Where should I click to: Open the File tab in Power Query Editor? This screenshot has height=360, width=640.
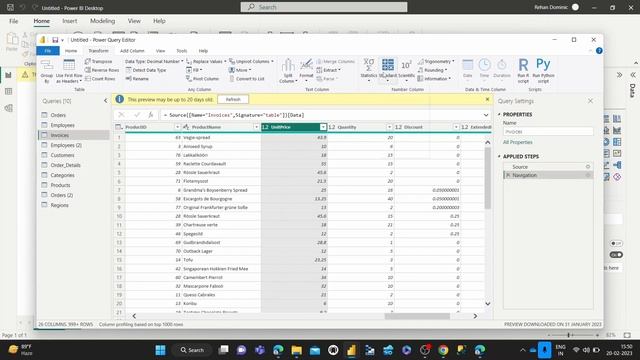48,51
